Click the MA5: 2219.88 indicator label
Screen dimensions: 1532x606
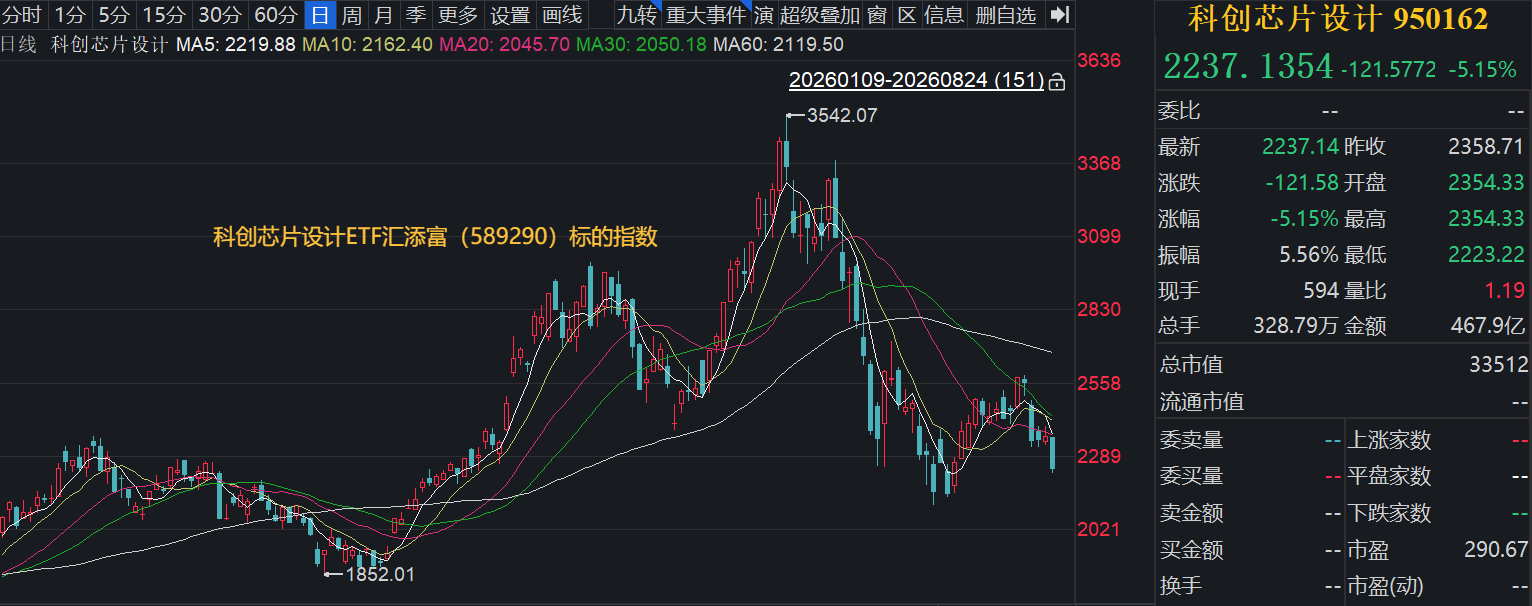click(x=236, y=45)
